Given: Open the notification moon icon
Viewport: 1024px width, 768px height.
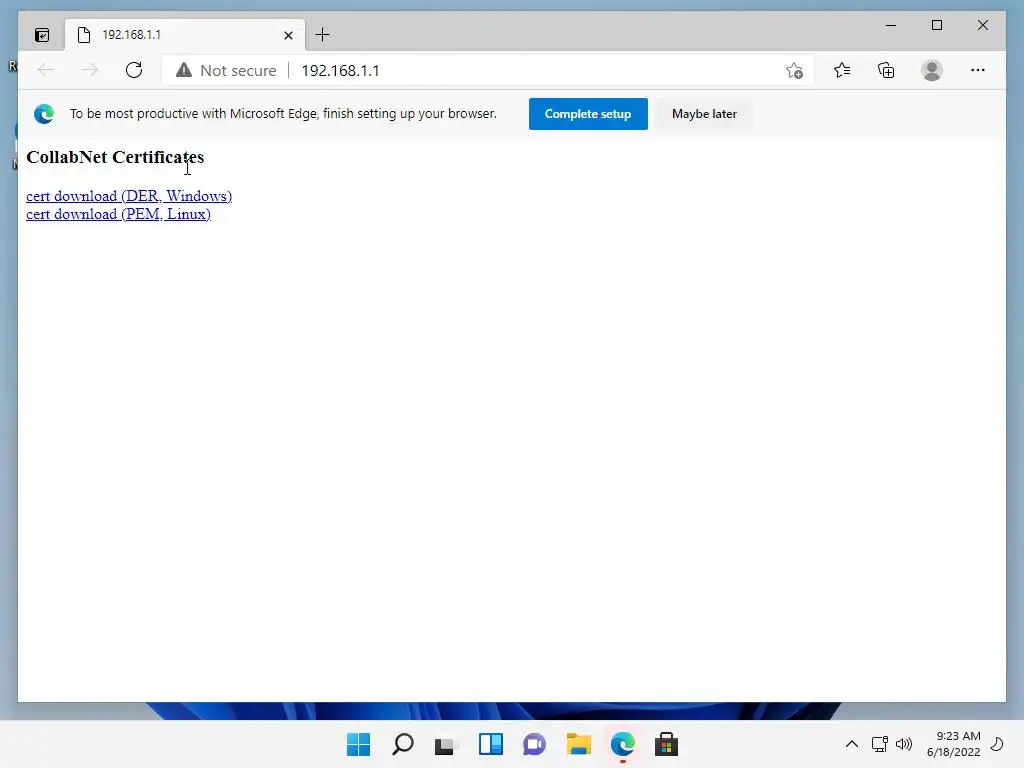Looking at the screenshot, I should 997,744.
